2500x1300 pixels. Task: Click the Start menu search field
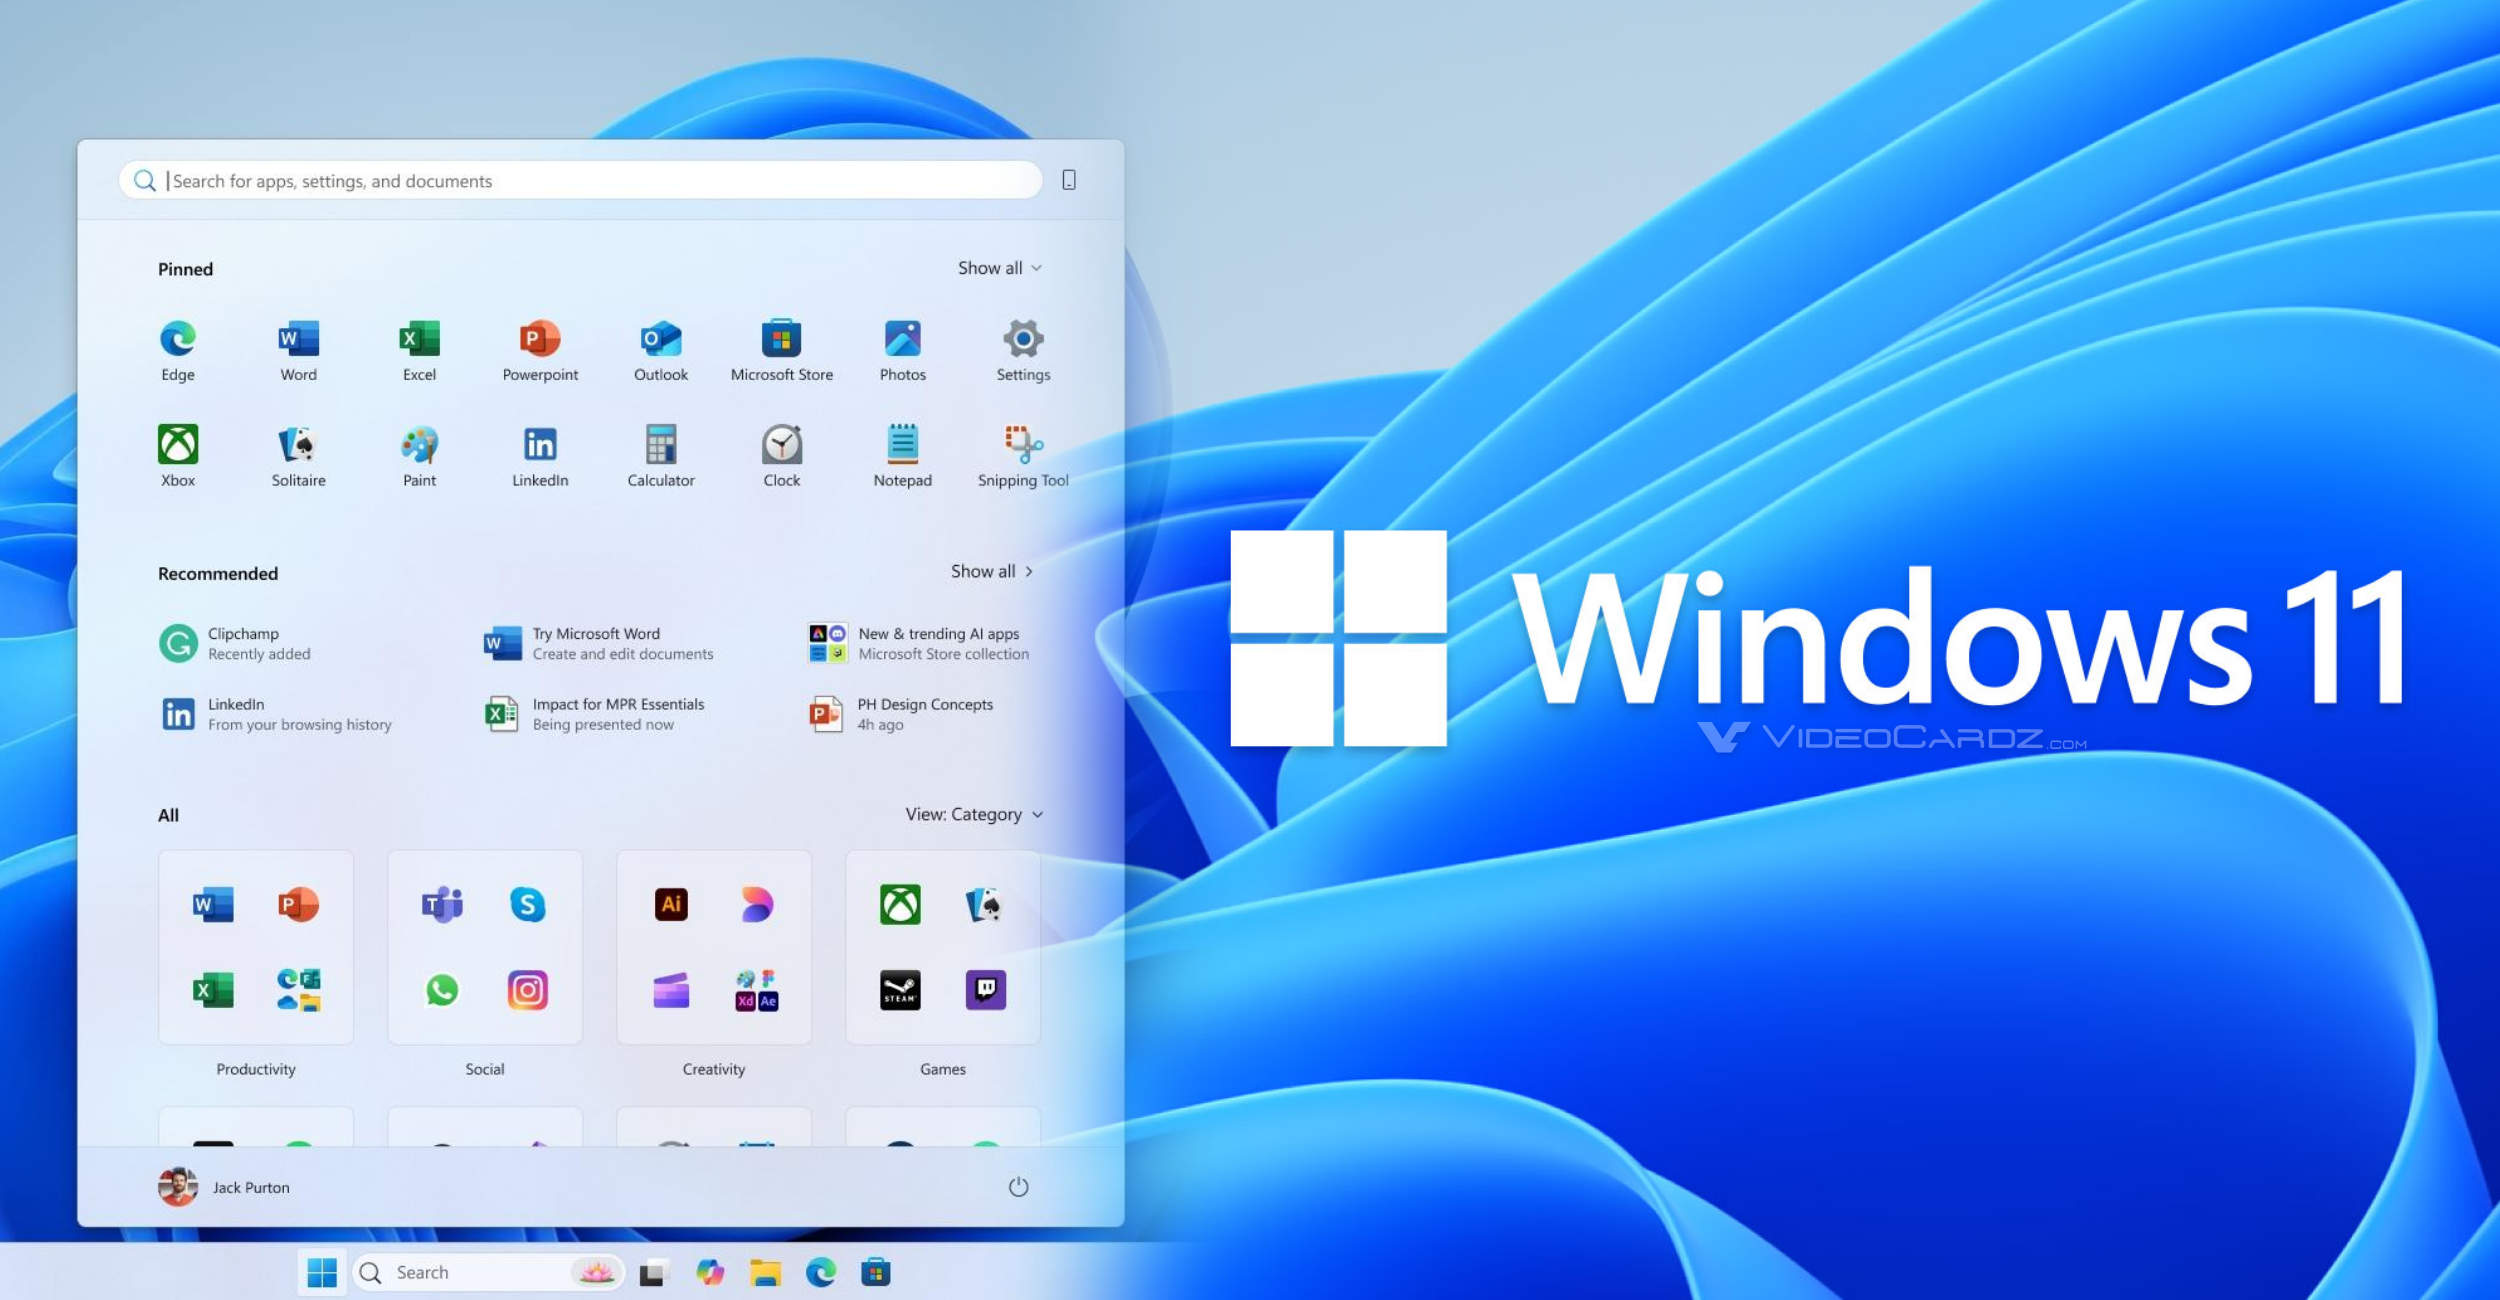coord(581,180)
